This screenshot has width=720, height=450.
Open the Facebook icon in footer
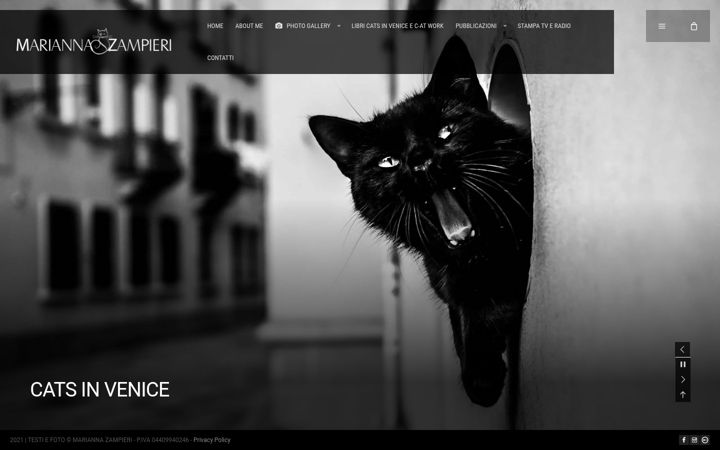(683, 440)
